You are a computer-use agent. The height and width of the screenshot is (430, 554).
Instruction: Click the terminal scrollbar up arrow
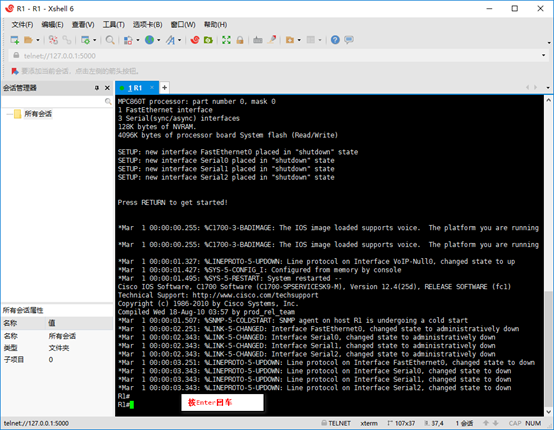coord(548,100)
